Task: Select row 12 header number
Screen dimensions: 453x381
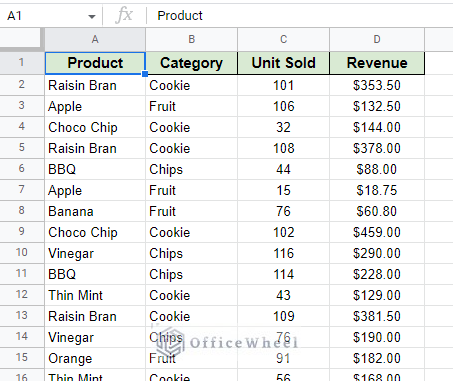Action: point(22,294)
